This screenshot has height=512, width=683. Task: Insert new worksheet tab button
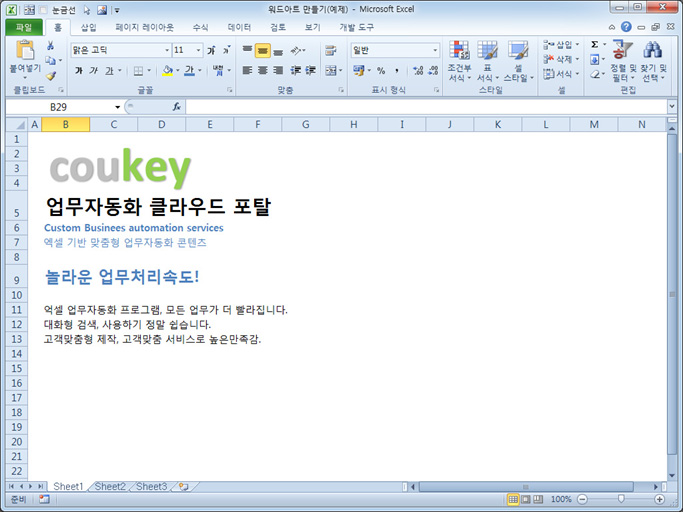pyautogui.click(x=184, y=487)
